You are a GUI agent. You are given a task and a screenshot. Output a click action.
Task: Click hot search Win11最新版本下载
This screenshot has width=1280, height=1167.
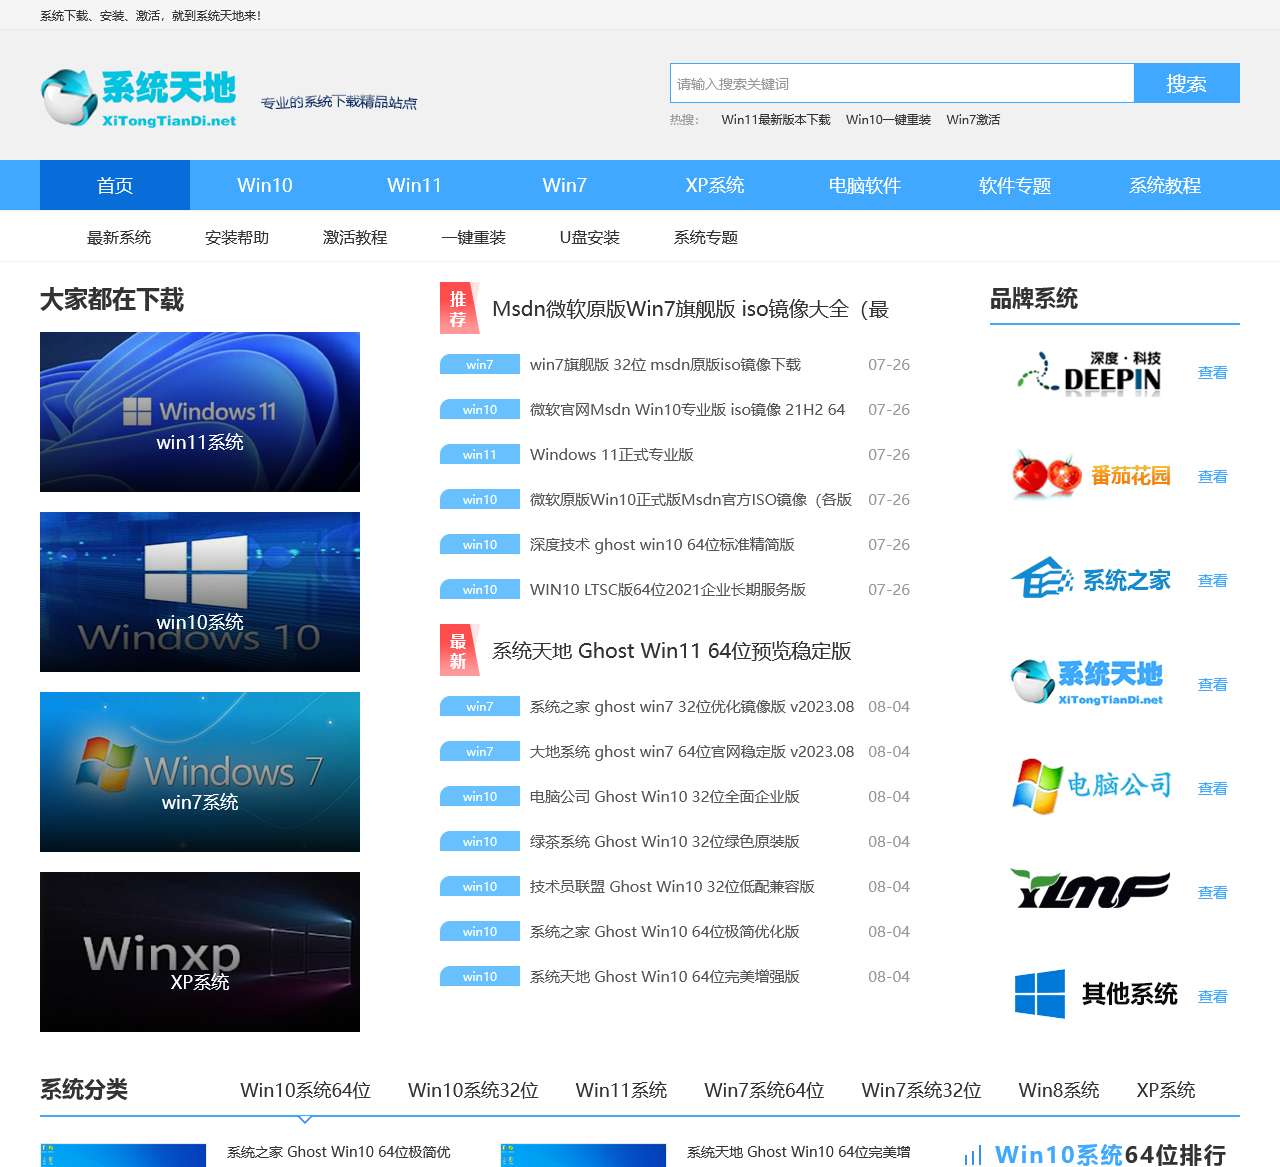pos(776,119)
